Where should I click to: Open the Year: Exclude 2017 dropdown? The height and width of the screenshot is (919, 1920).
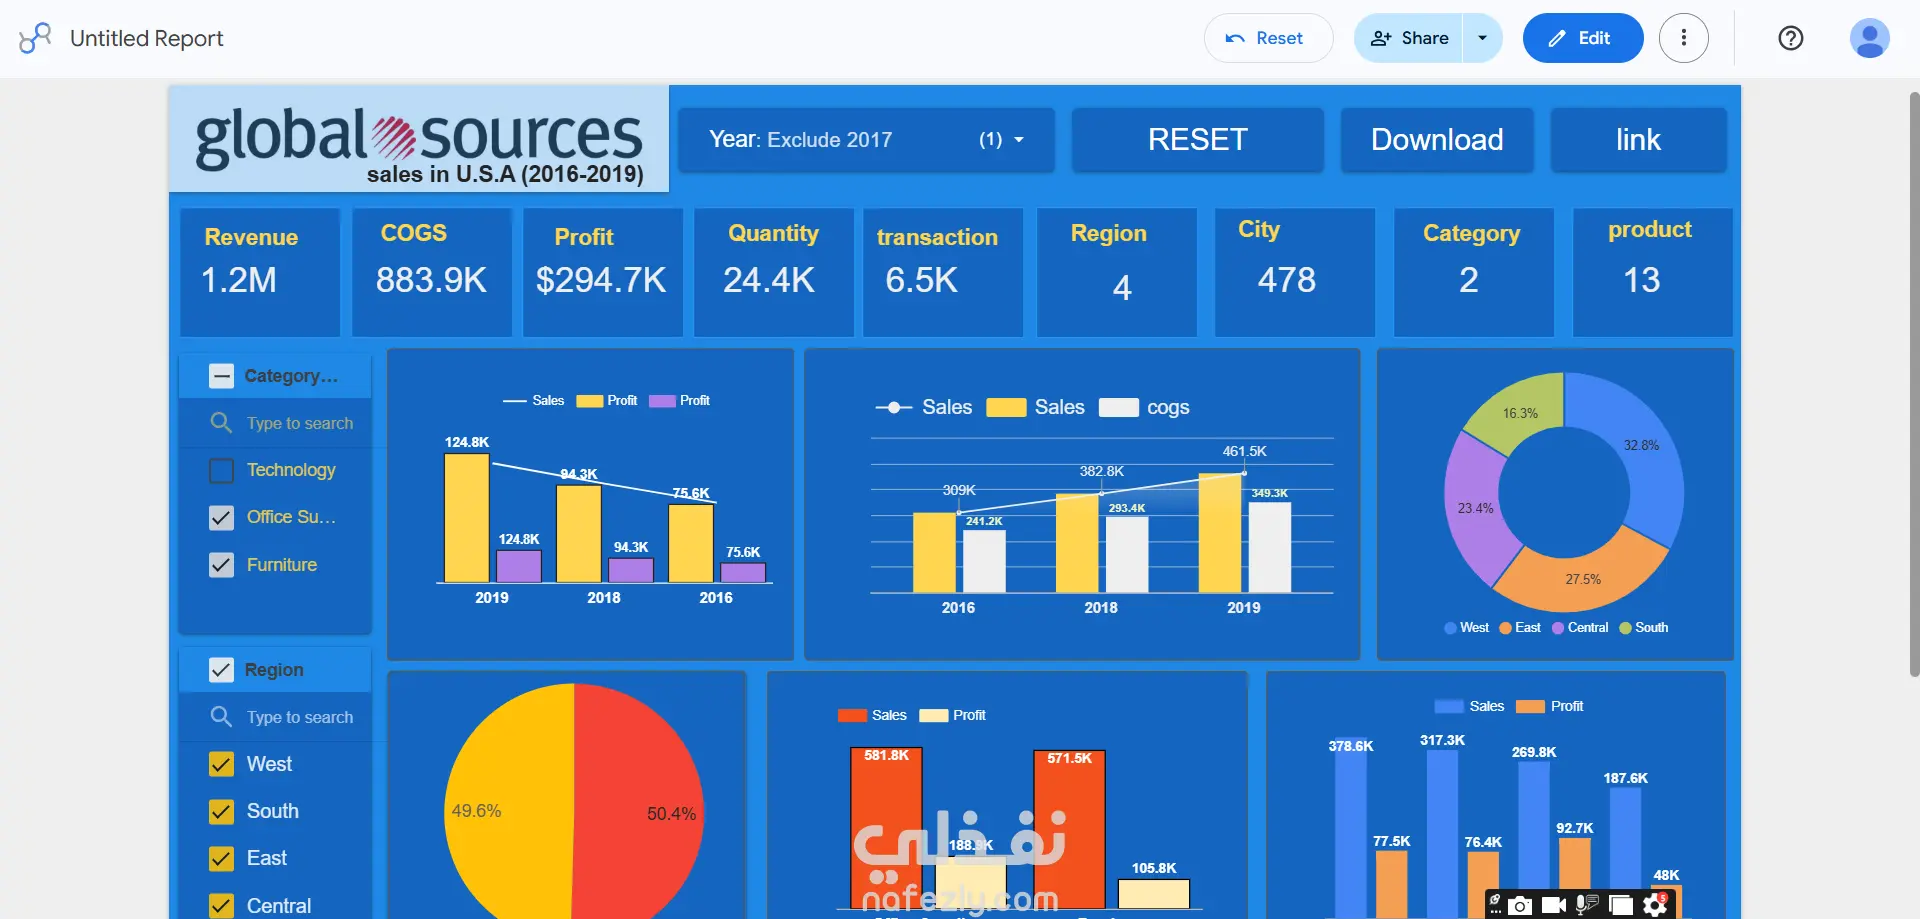coord(866,140)
